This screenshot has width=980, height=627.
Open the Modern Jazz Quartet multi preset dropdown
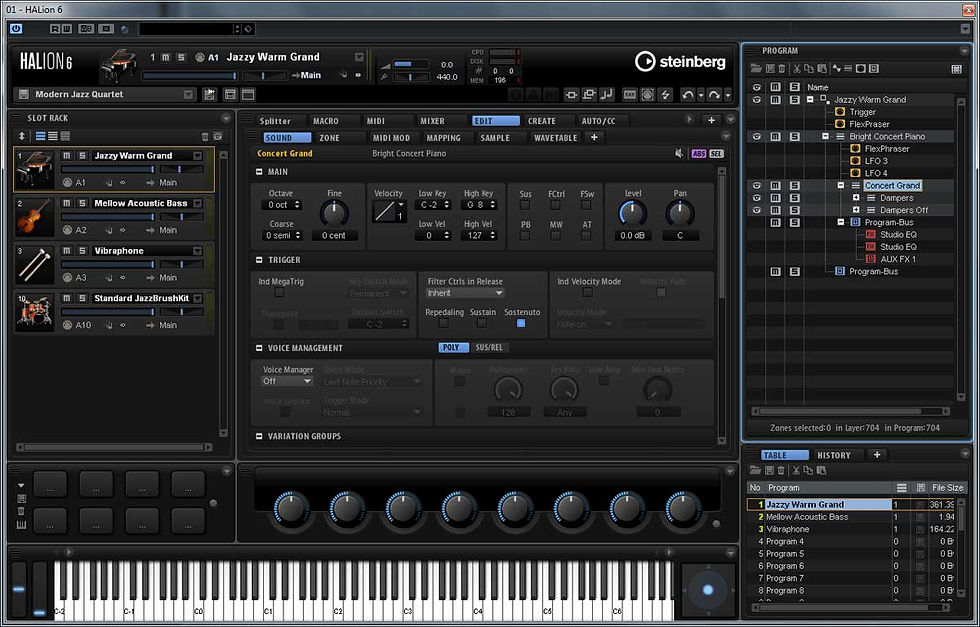point(189,94)
